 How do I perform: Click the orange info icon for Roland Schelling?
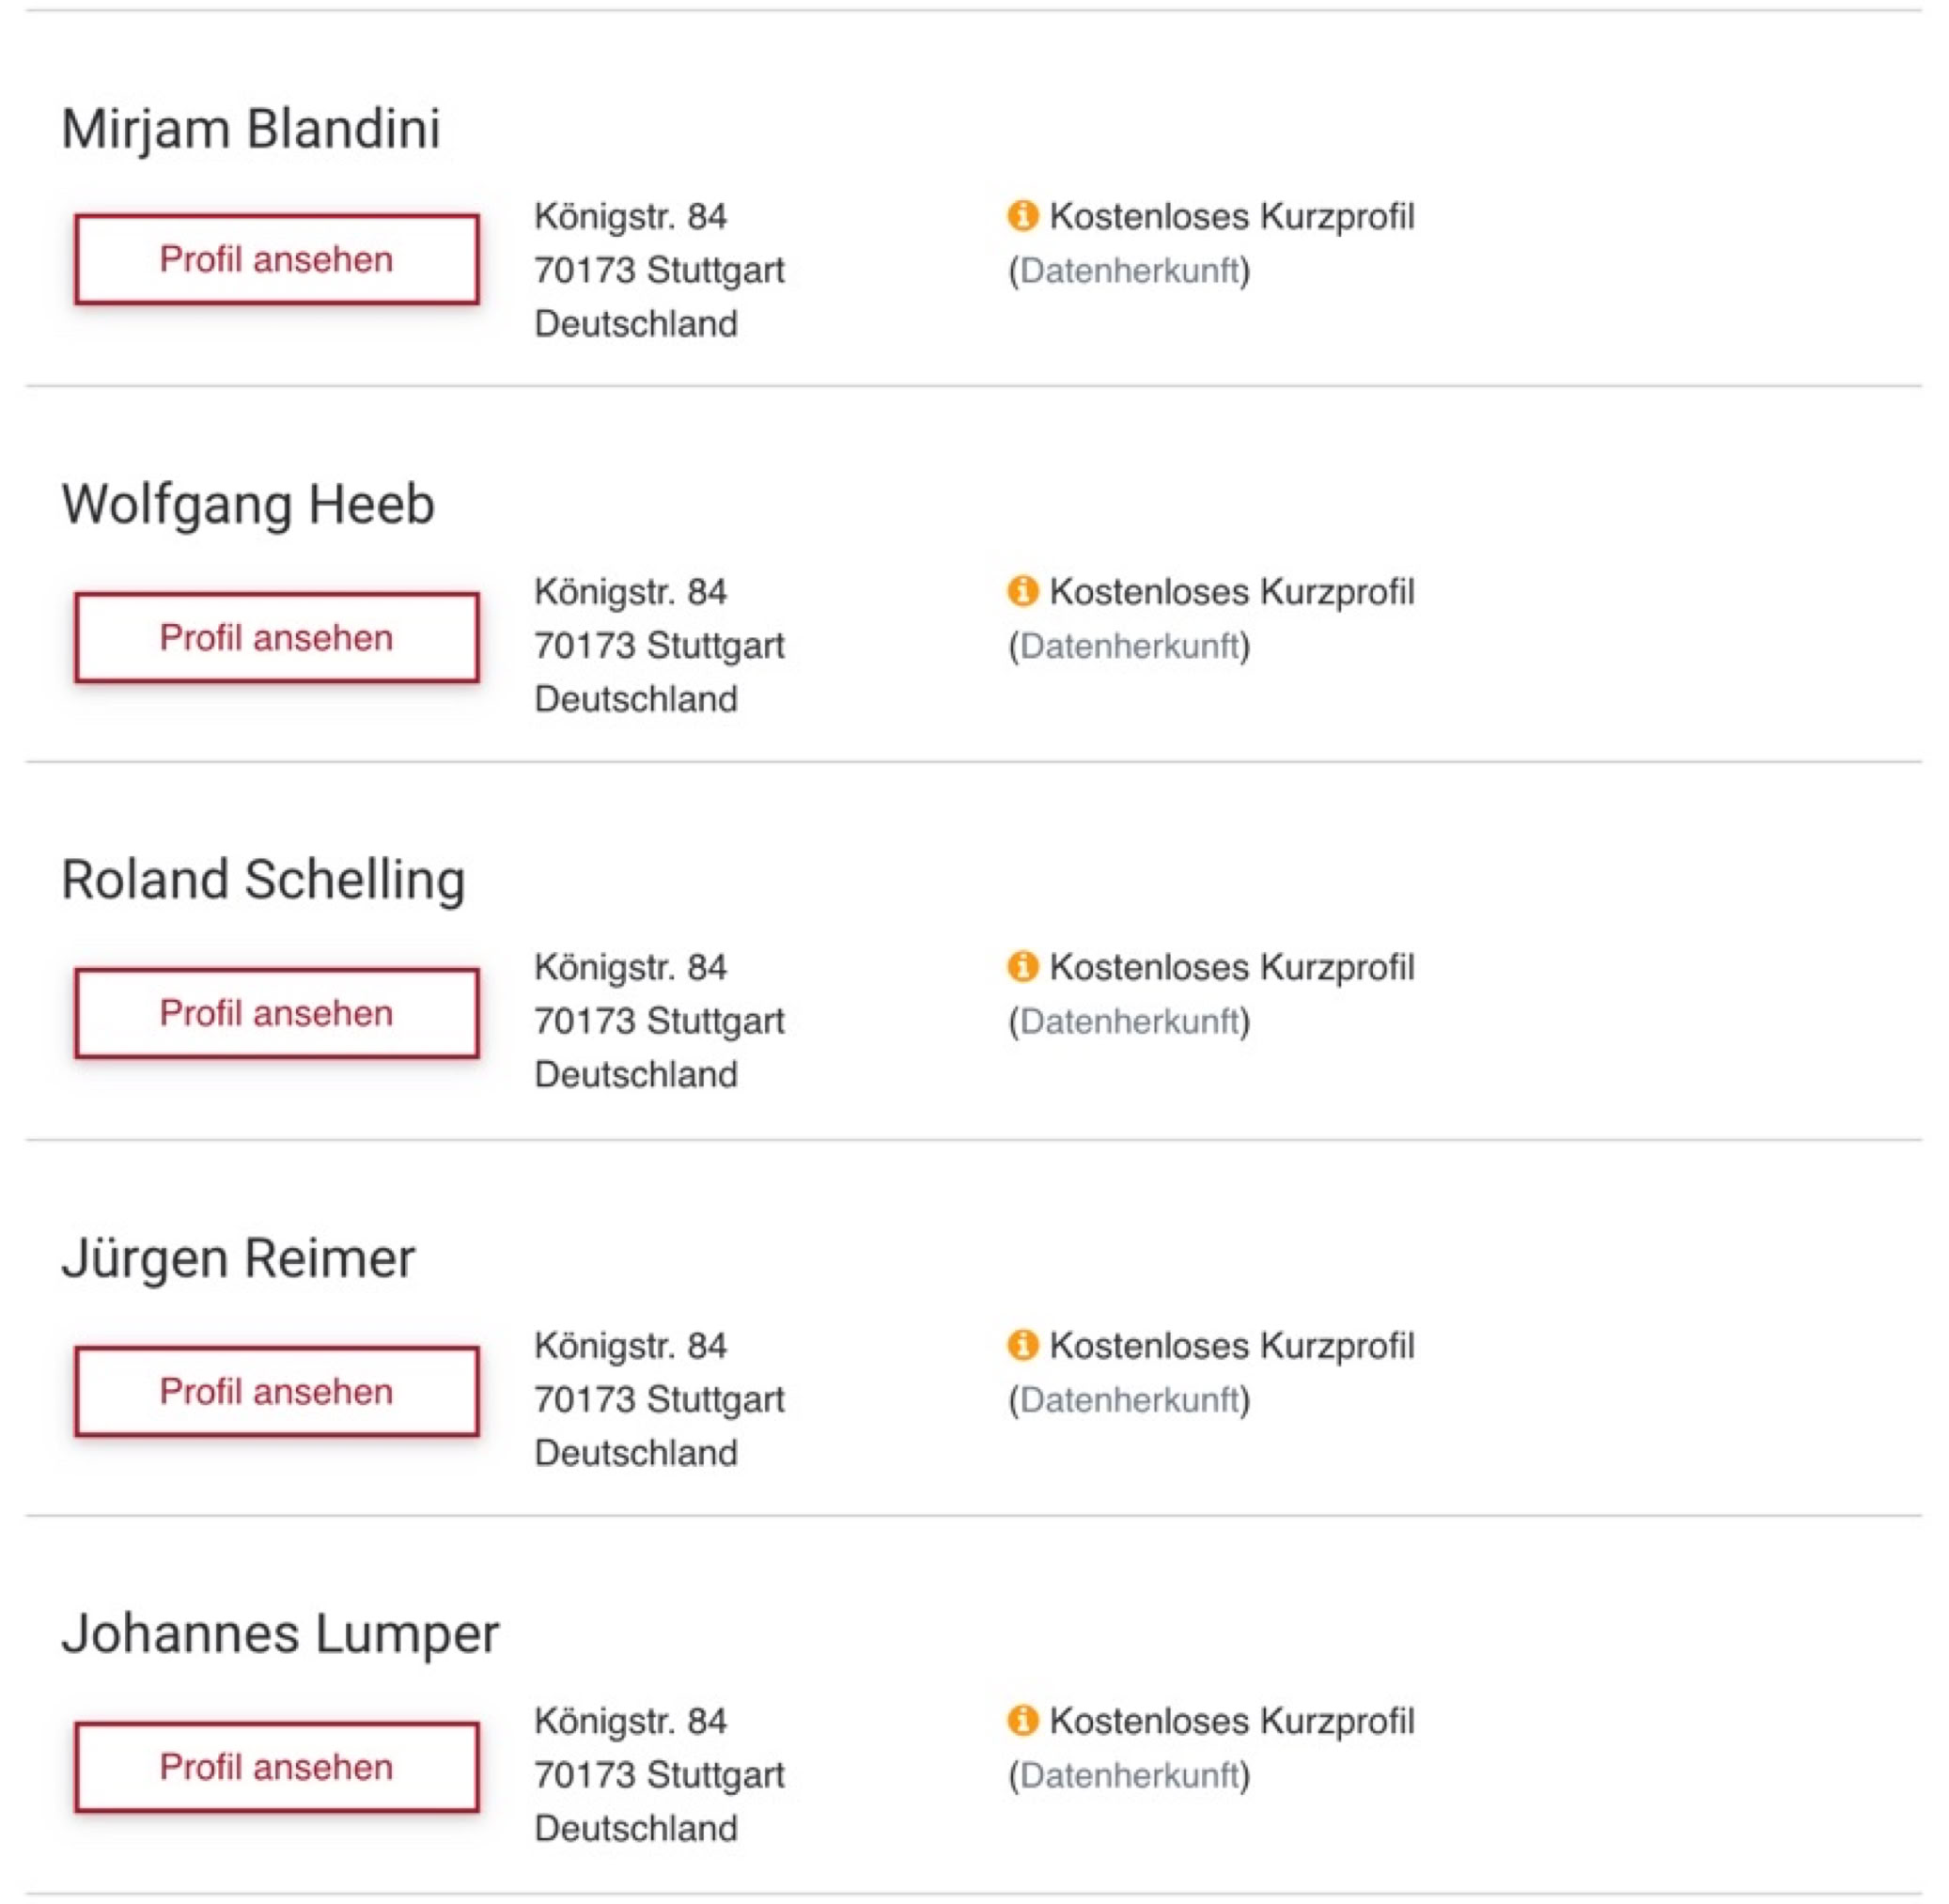tap(1022, 966)
